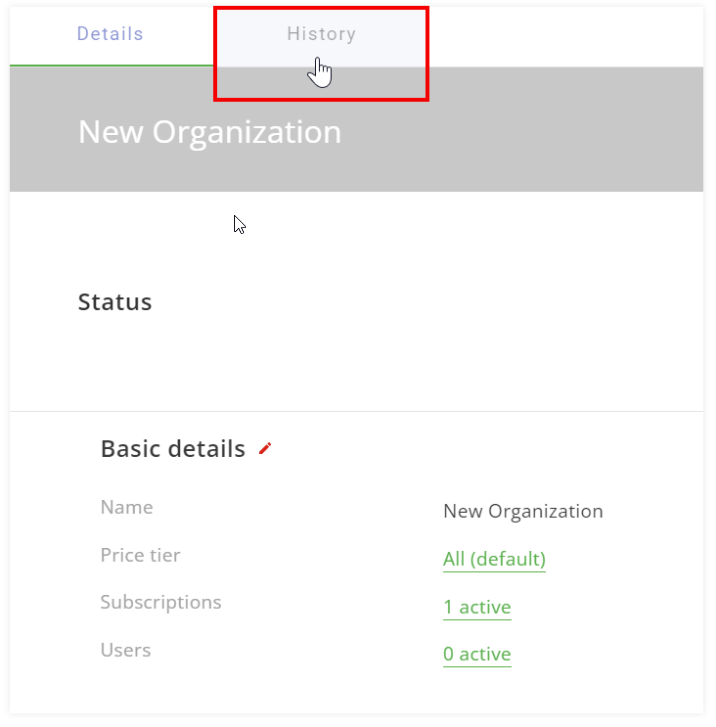Image resolution: width=716 pixels, height=727 pixels.
Task: Click the Users field label
Action: click(126, 650)
